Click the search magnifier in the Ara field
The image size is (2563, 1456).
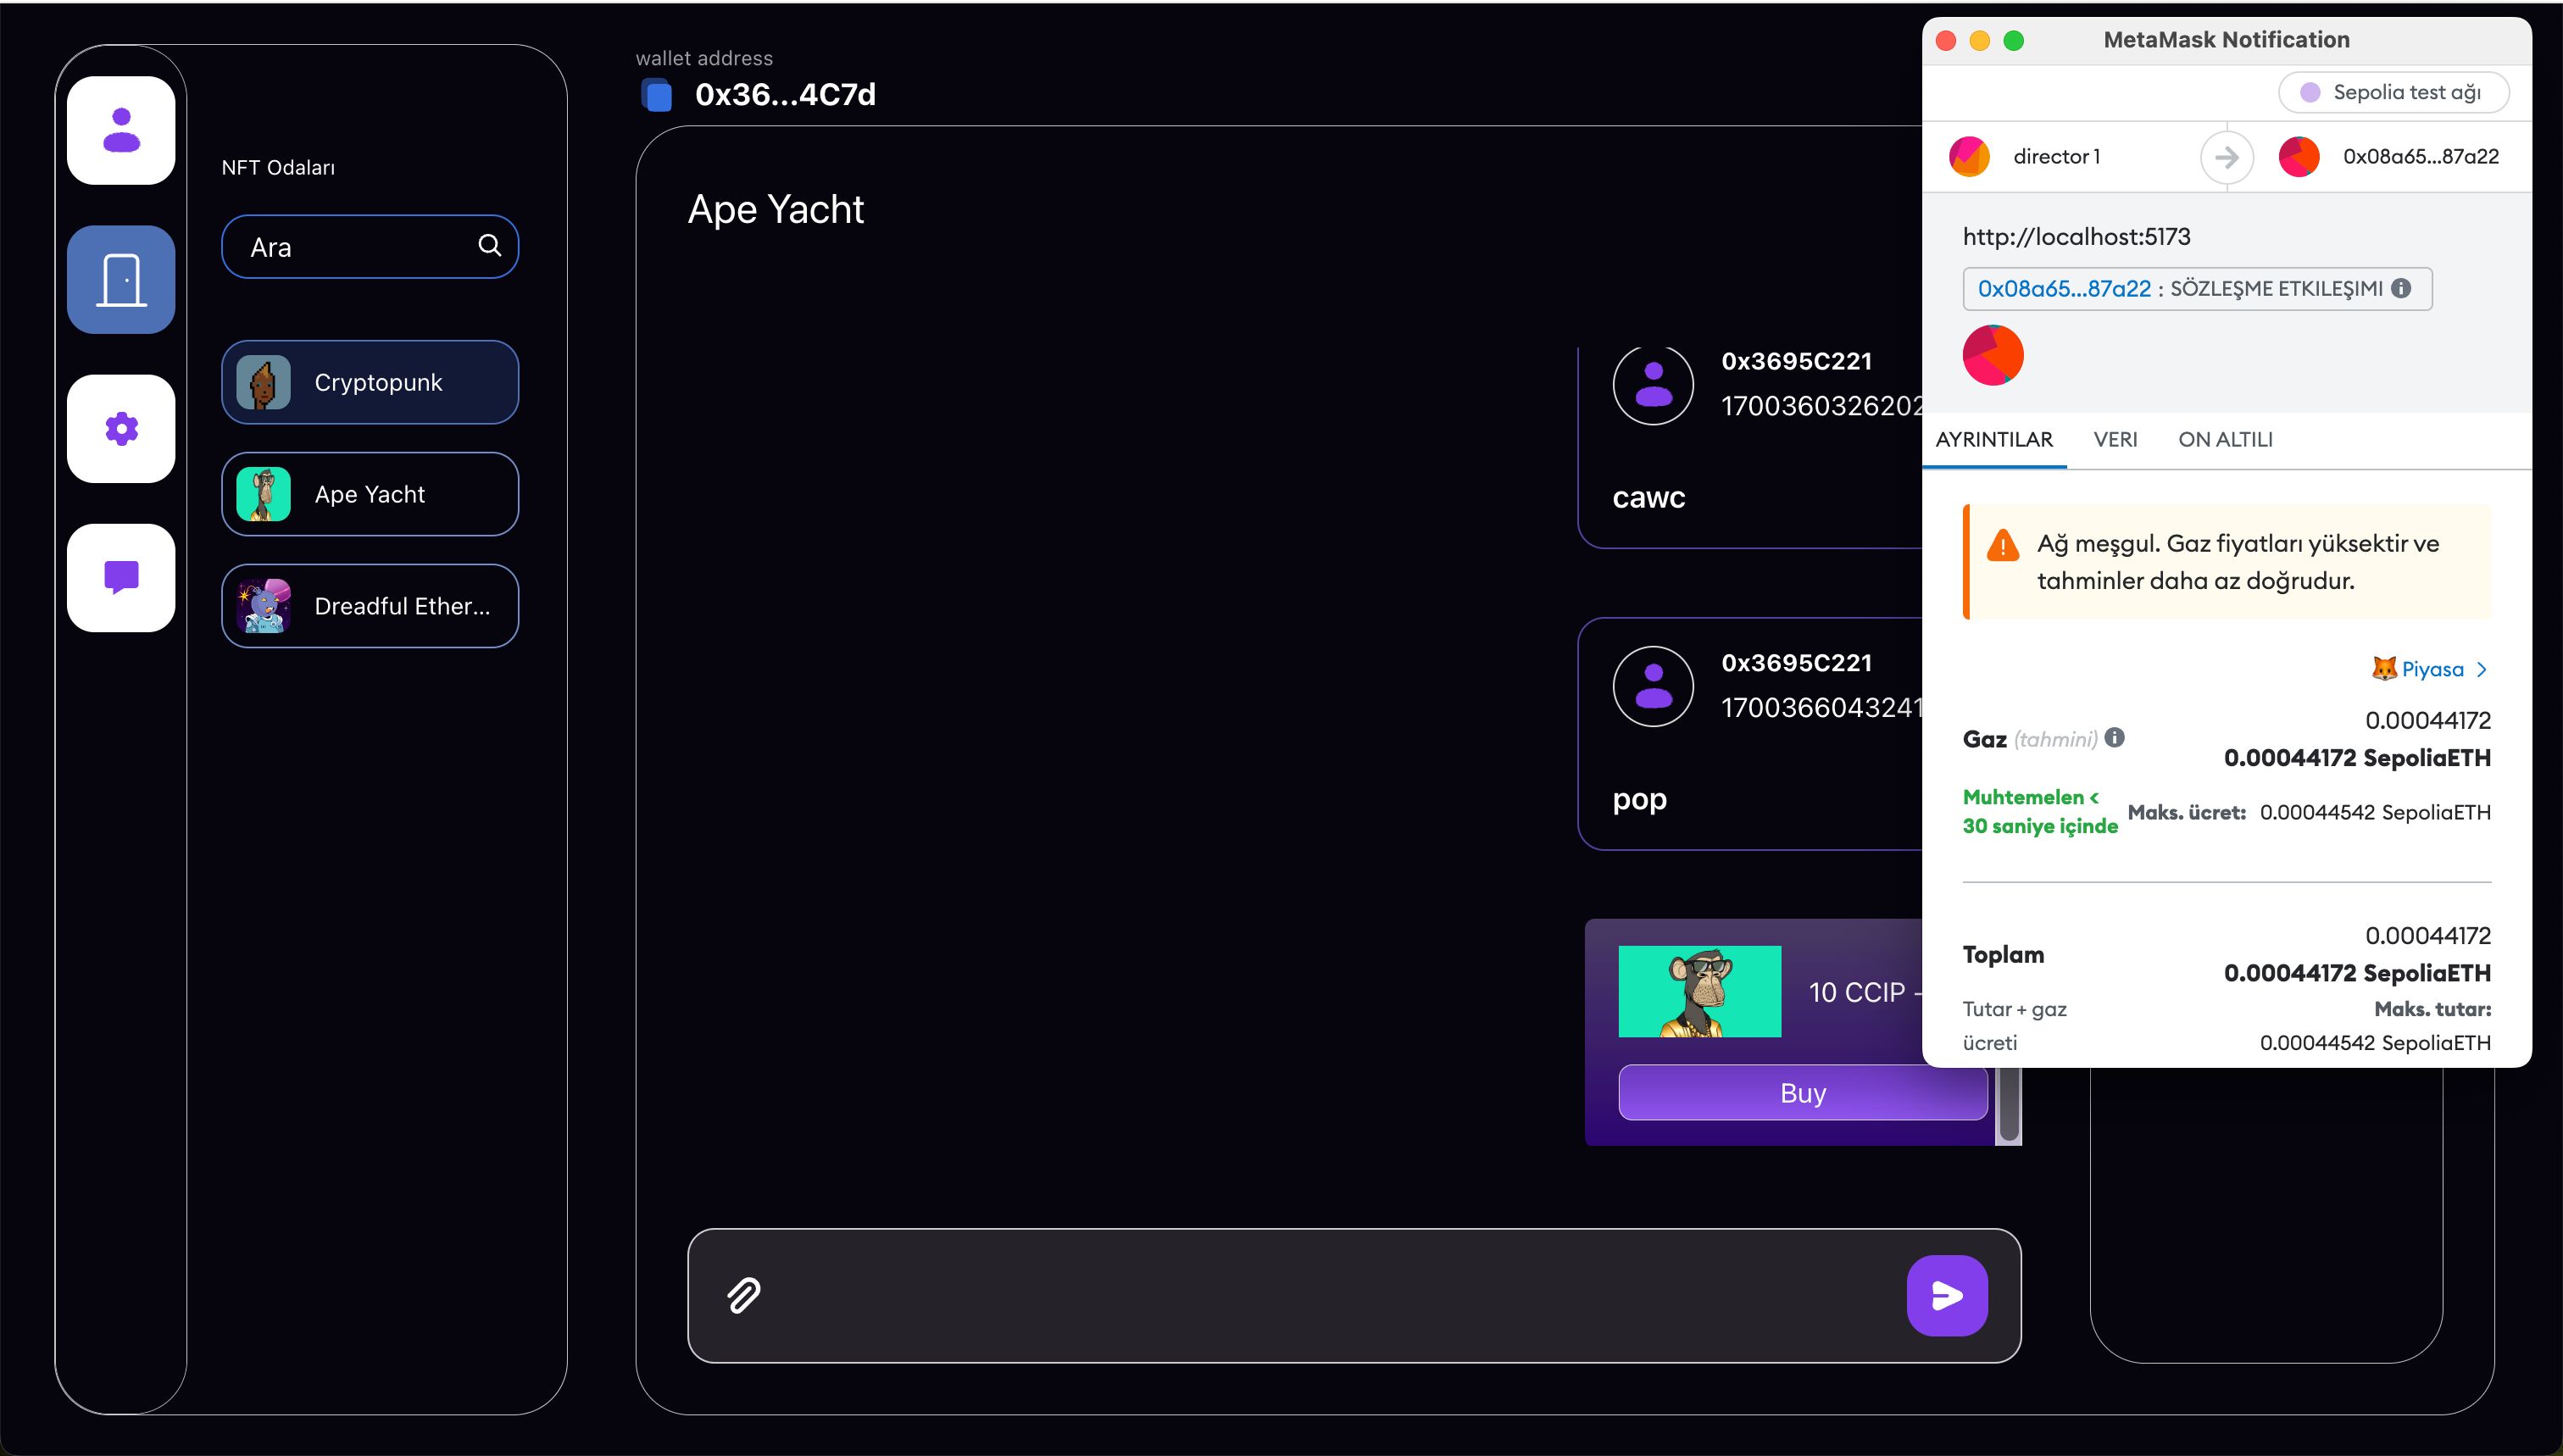tap(490, 245)
